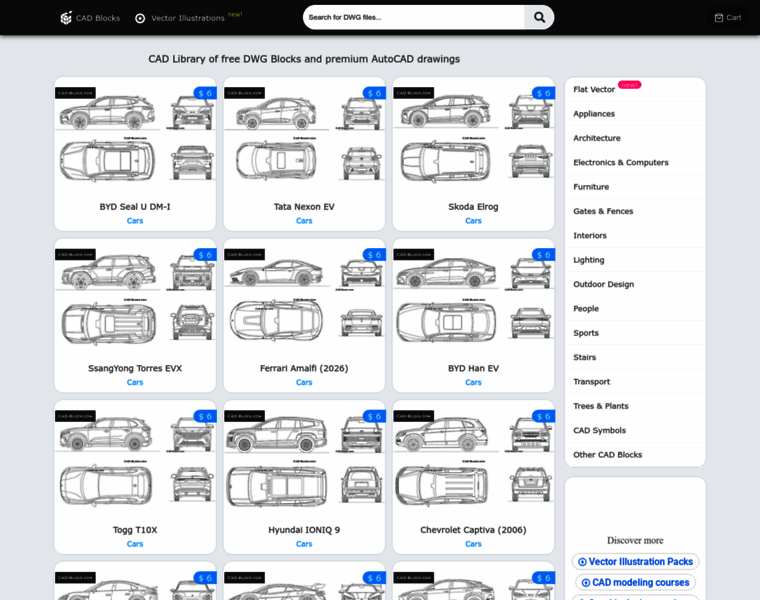The image size is (760, 600).
Task: Click the Togg T10X title
Action: pyautogui.click(x=135, y=530)
